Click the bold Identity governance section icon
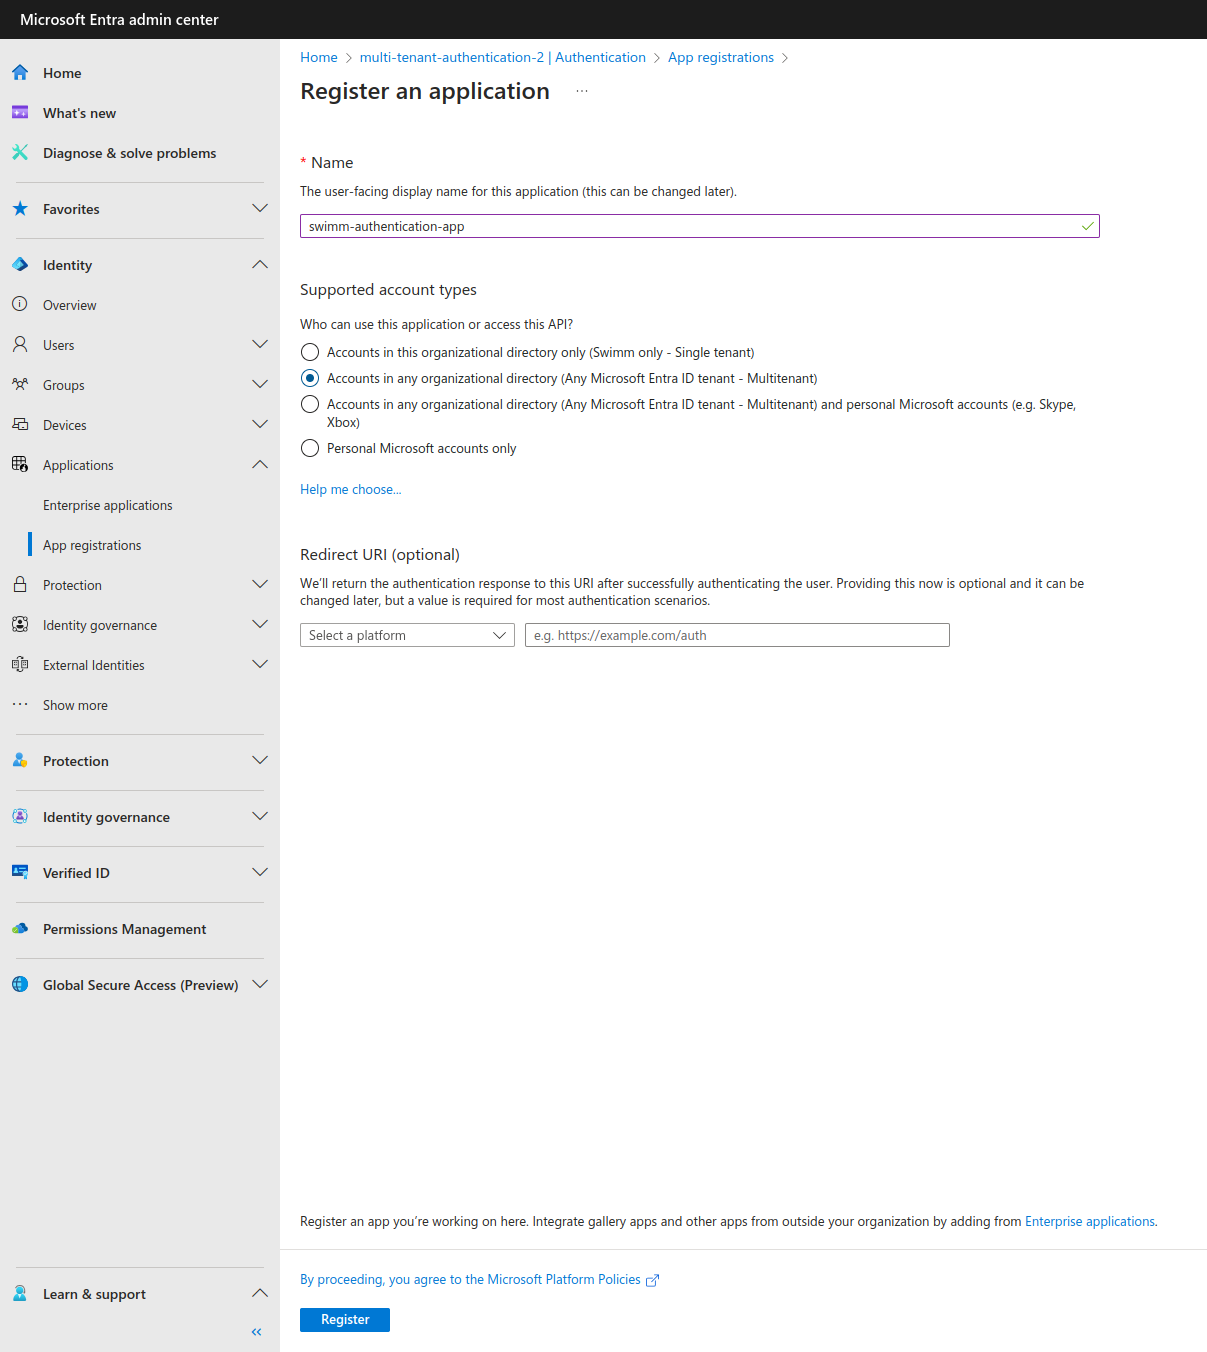The width and height of the screenshot is (1207, 1352). (20, 816)
